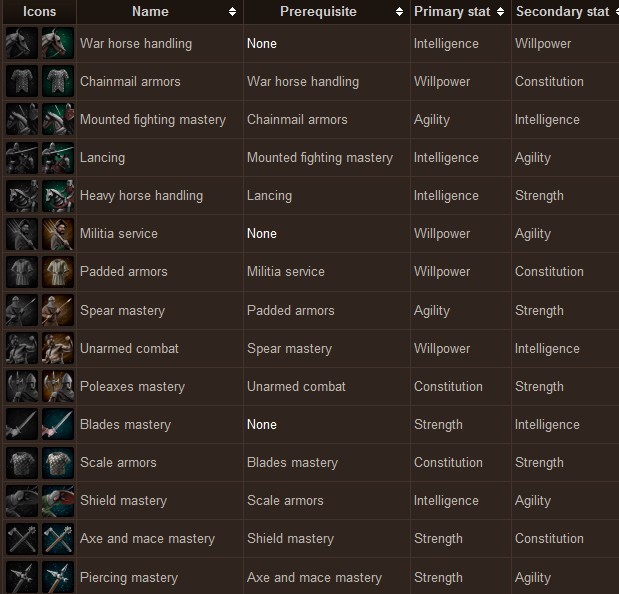
Task: Open the Mounted fighting mastery skill name
Action: point(153,119)
